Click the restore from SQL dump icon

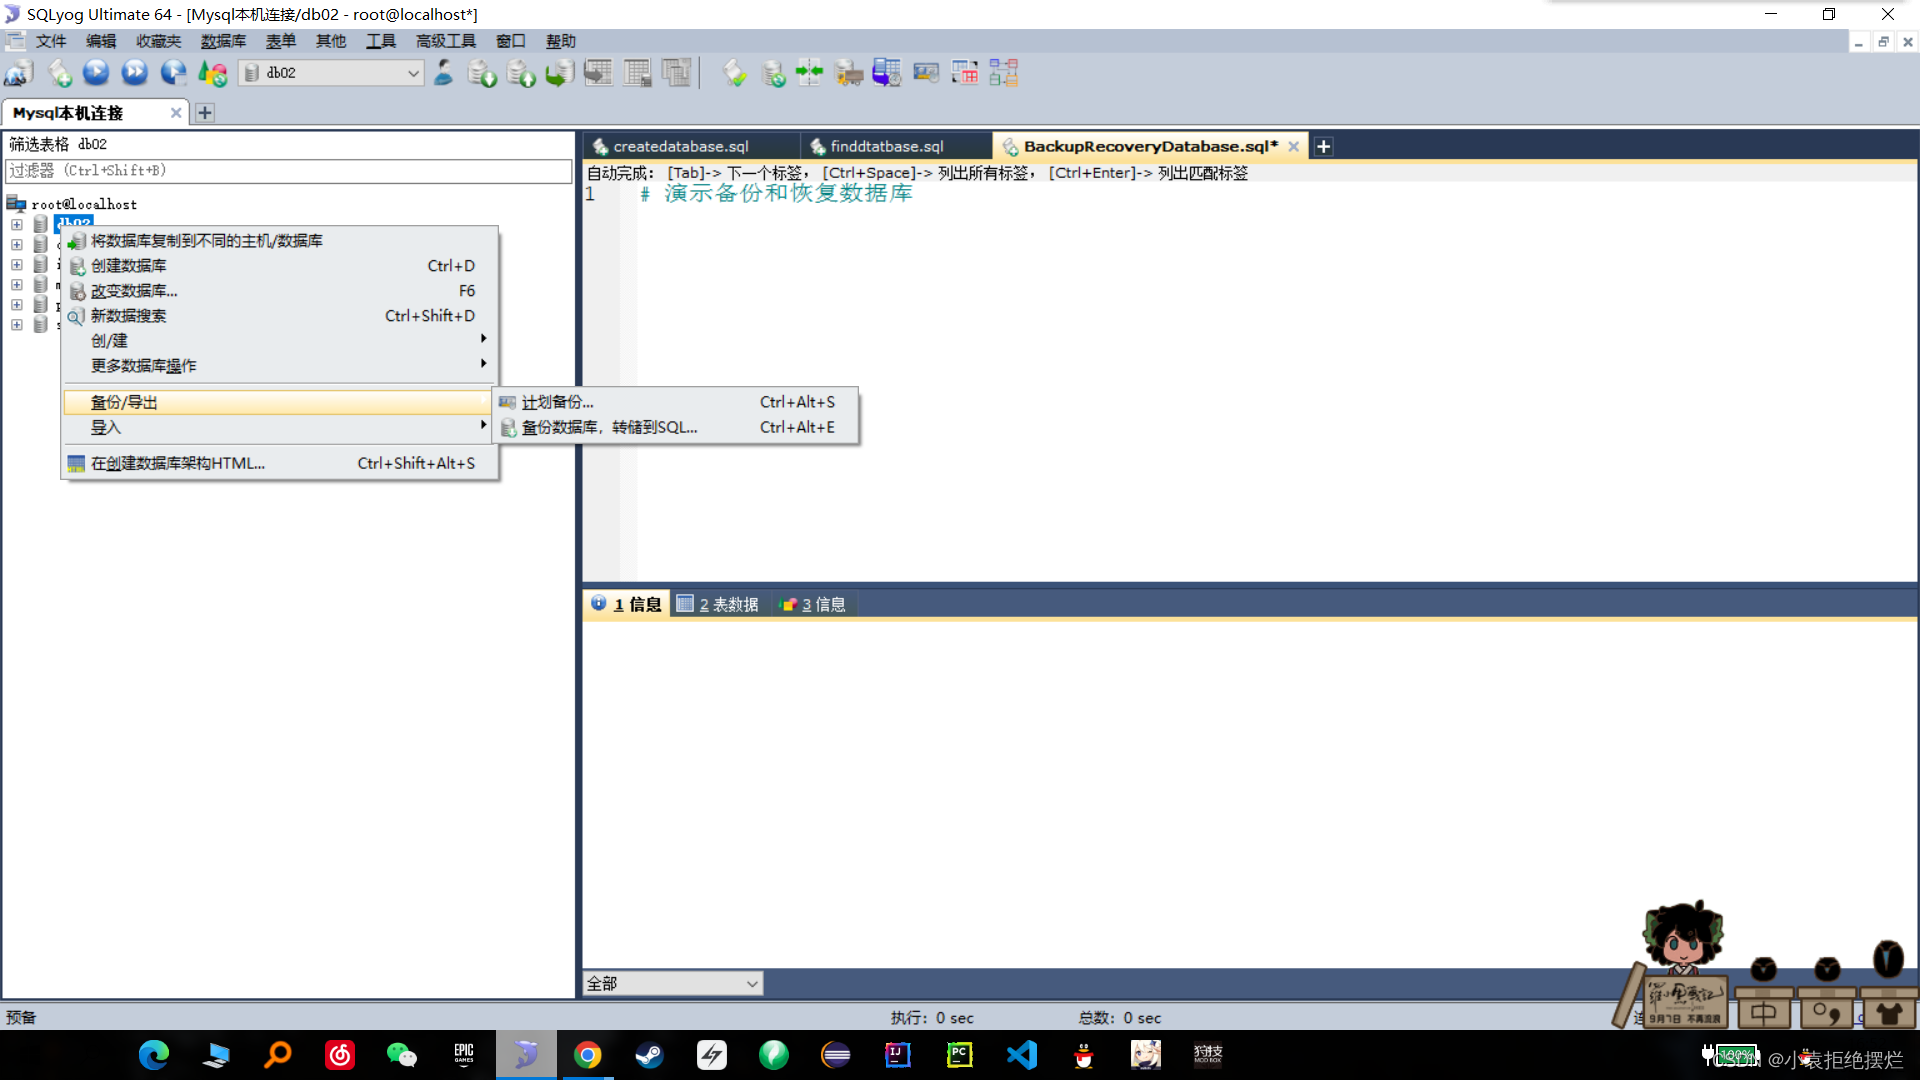559,73
